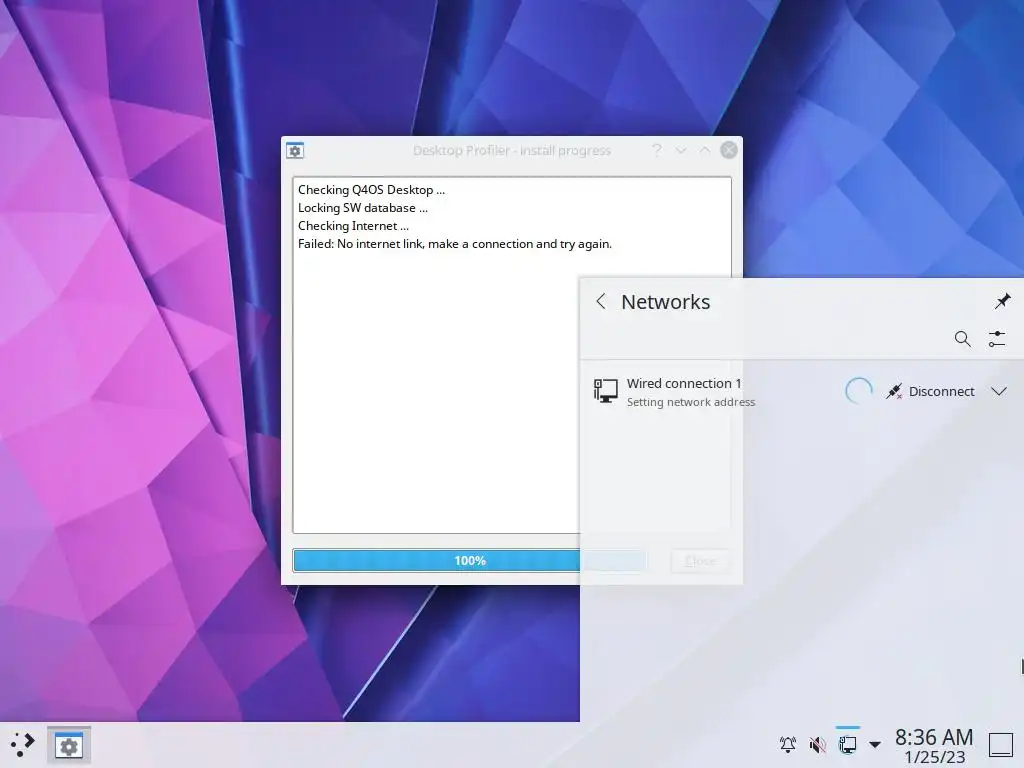The image size is (1024, 768).
Task: Click the Wired connection 1 computer icon
Action: pos(605,391)
